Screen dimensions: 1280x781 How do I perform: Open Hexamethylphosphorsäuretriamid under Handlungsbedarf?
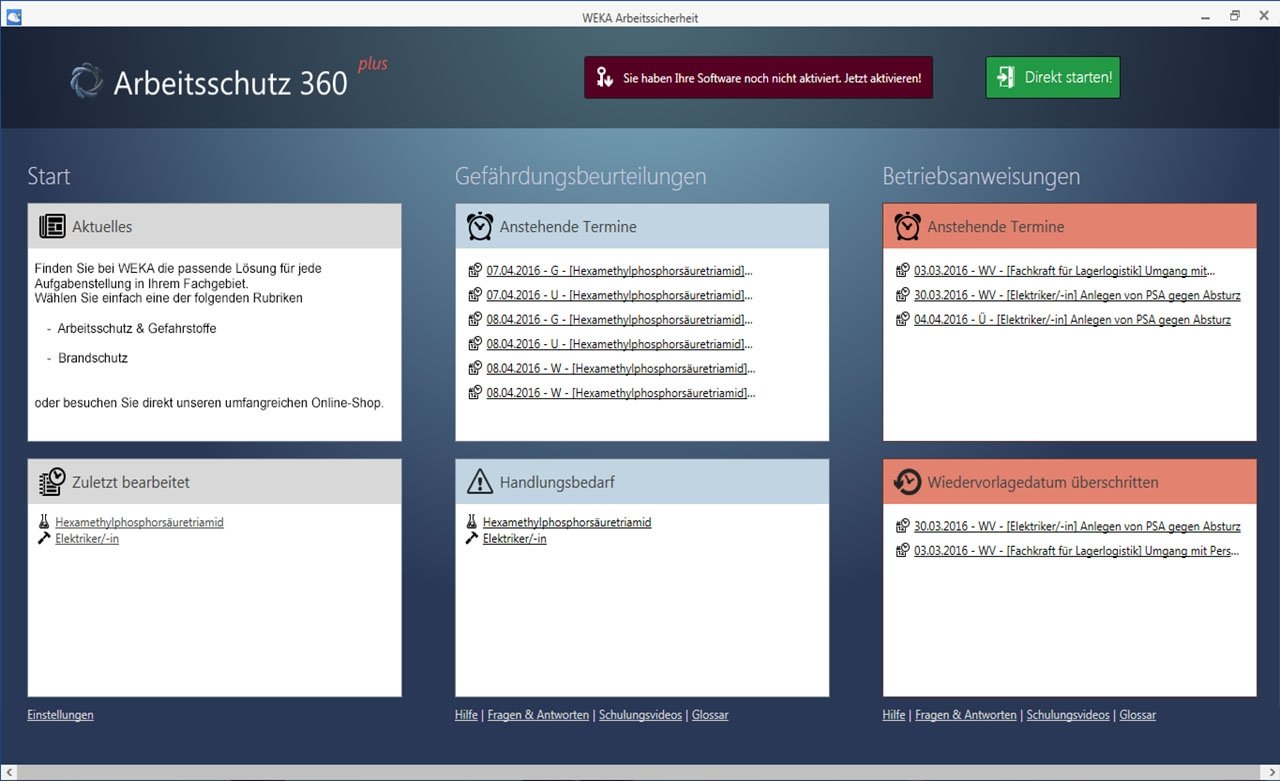tap(567, 523)
